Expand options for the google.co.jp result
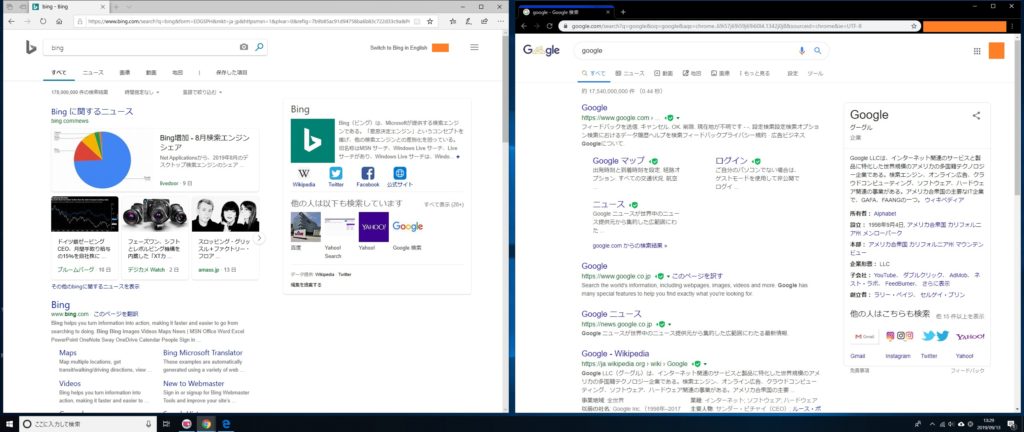This screenshot has height=432, width=1024. (668, 277)
